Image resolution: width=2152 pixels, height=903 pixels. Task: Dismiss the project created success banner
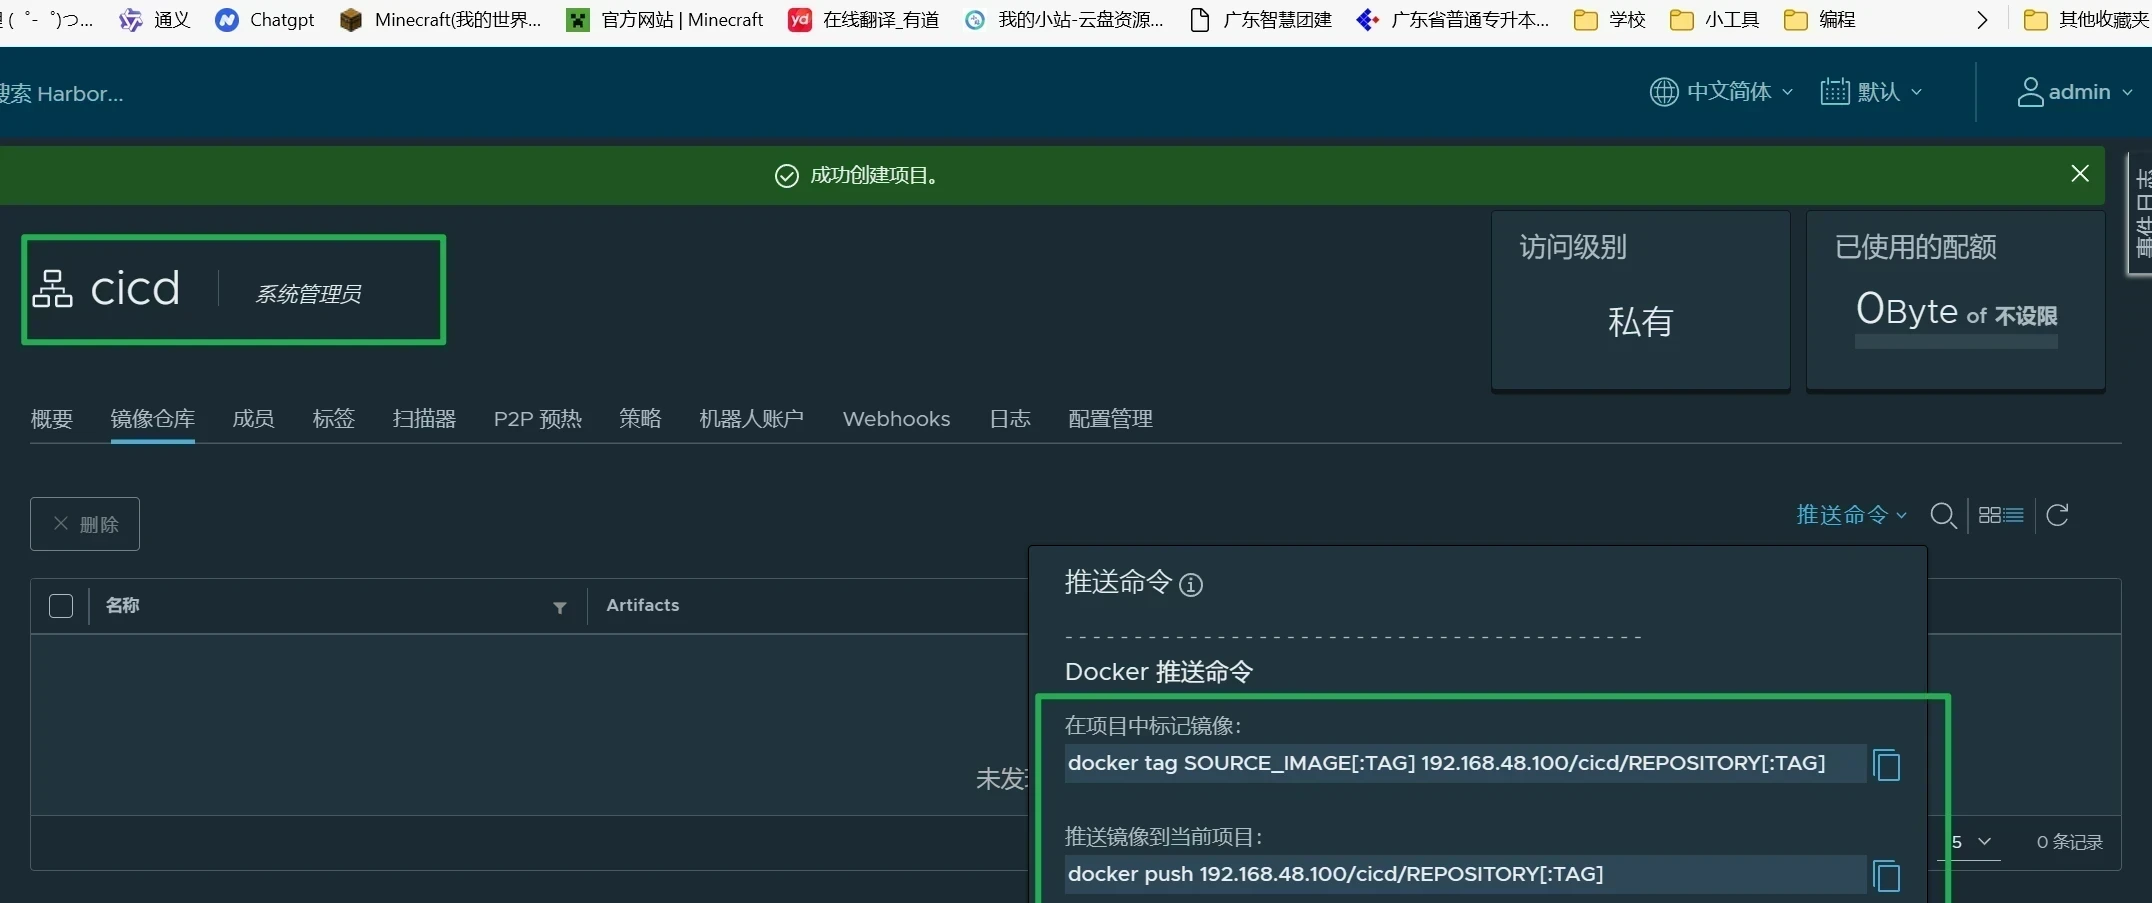(x=2080, y=174)
